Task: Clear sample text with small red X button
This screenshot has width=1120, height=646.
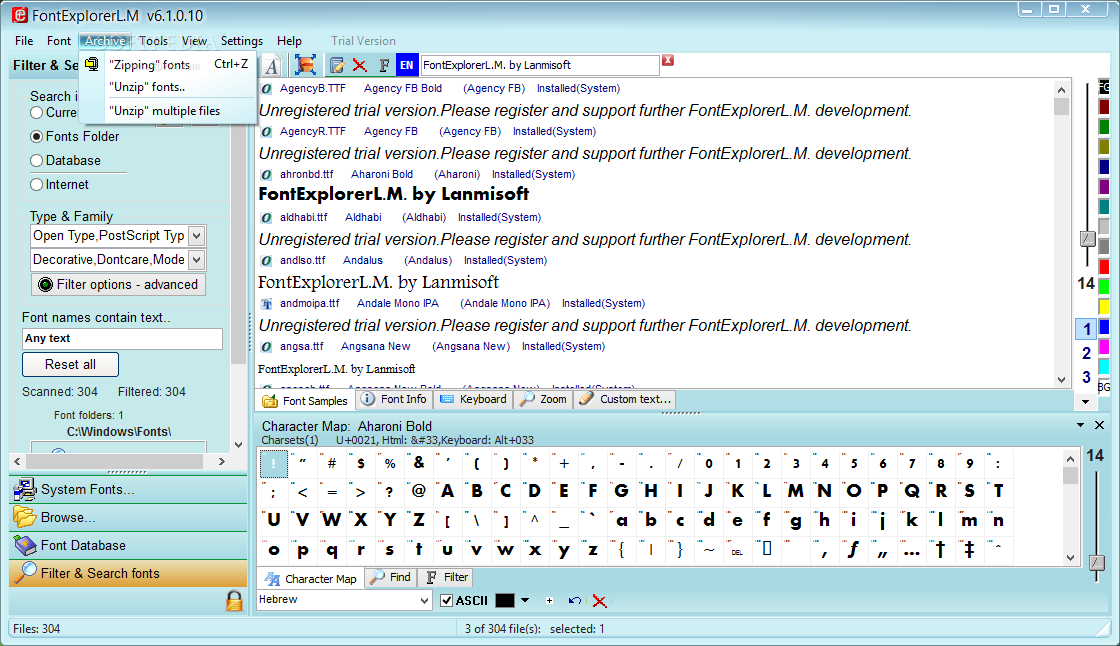Action: pos(668,60)
